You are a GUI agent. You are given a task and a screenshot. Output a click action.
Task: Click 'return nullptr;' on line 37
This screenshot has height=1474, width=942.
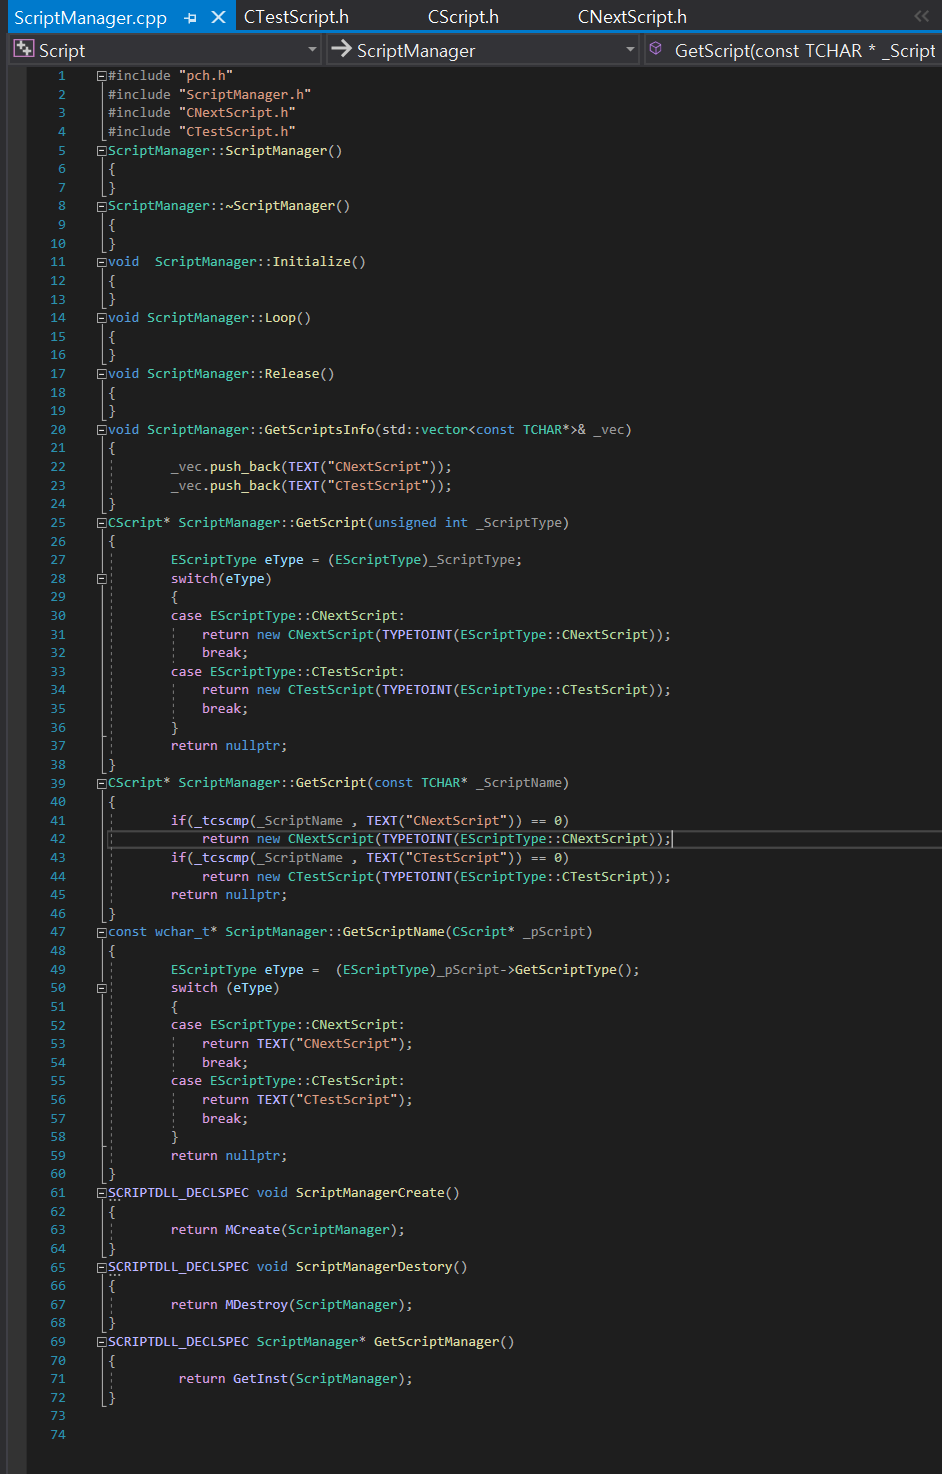pyautogui.click(x=229, y=746)
